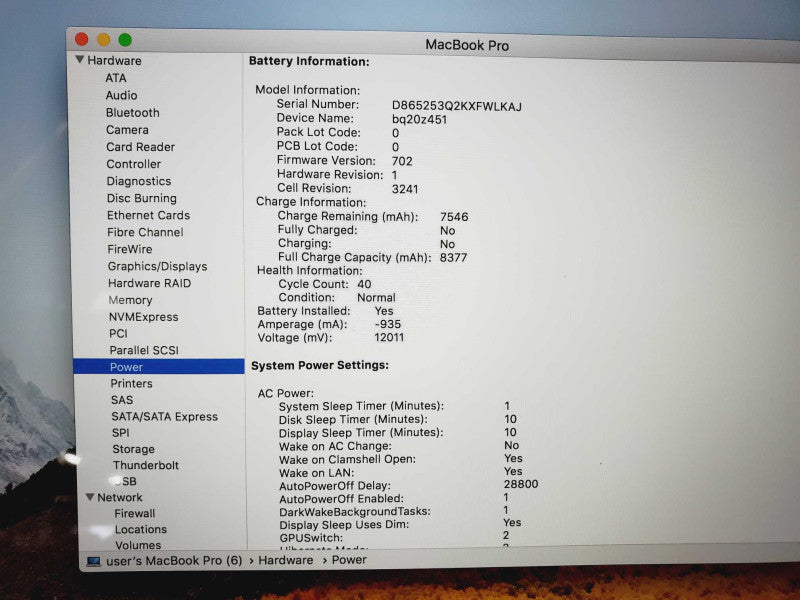Click the Charge Information label
This screenshot has height=600, width=800.
point(311,202)
